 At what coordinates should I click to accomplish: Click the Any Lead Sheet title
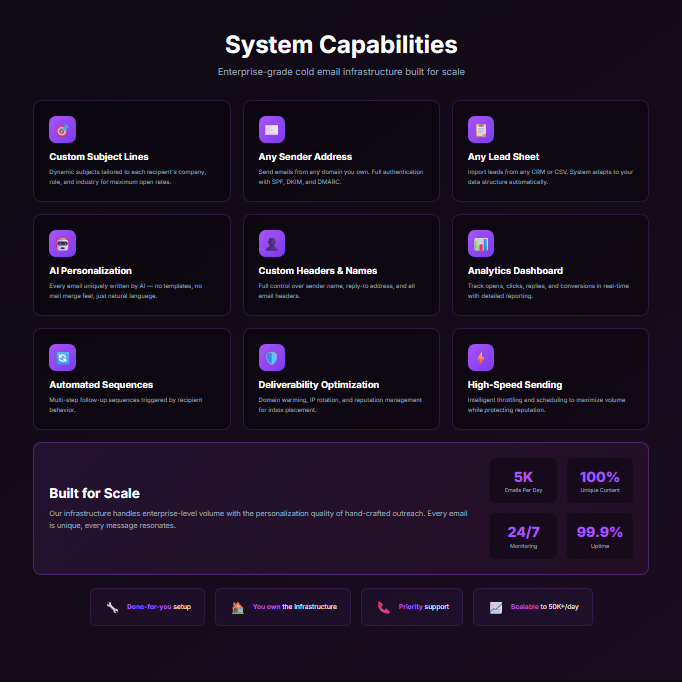click(x=503, y=157)
